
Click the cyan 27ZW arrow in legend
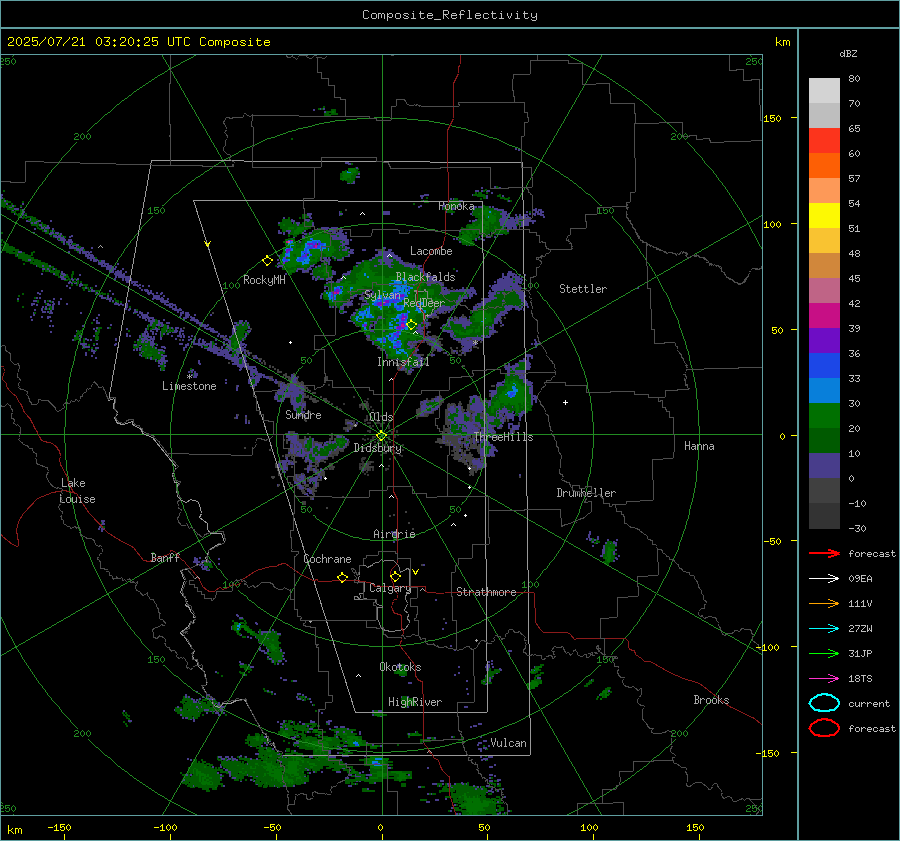824,629
